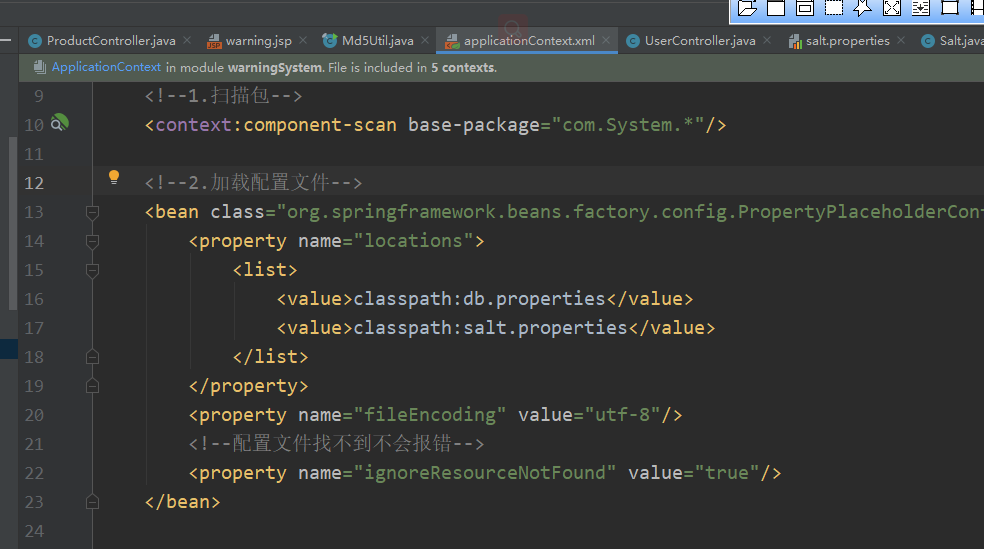Click the scrolling window capture icon
The height and width of the screenshot is (549, 984).
point(921,8)
